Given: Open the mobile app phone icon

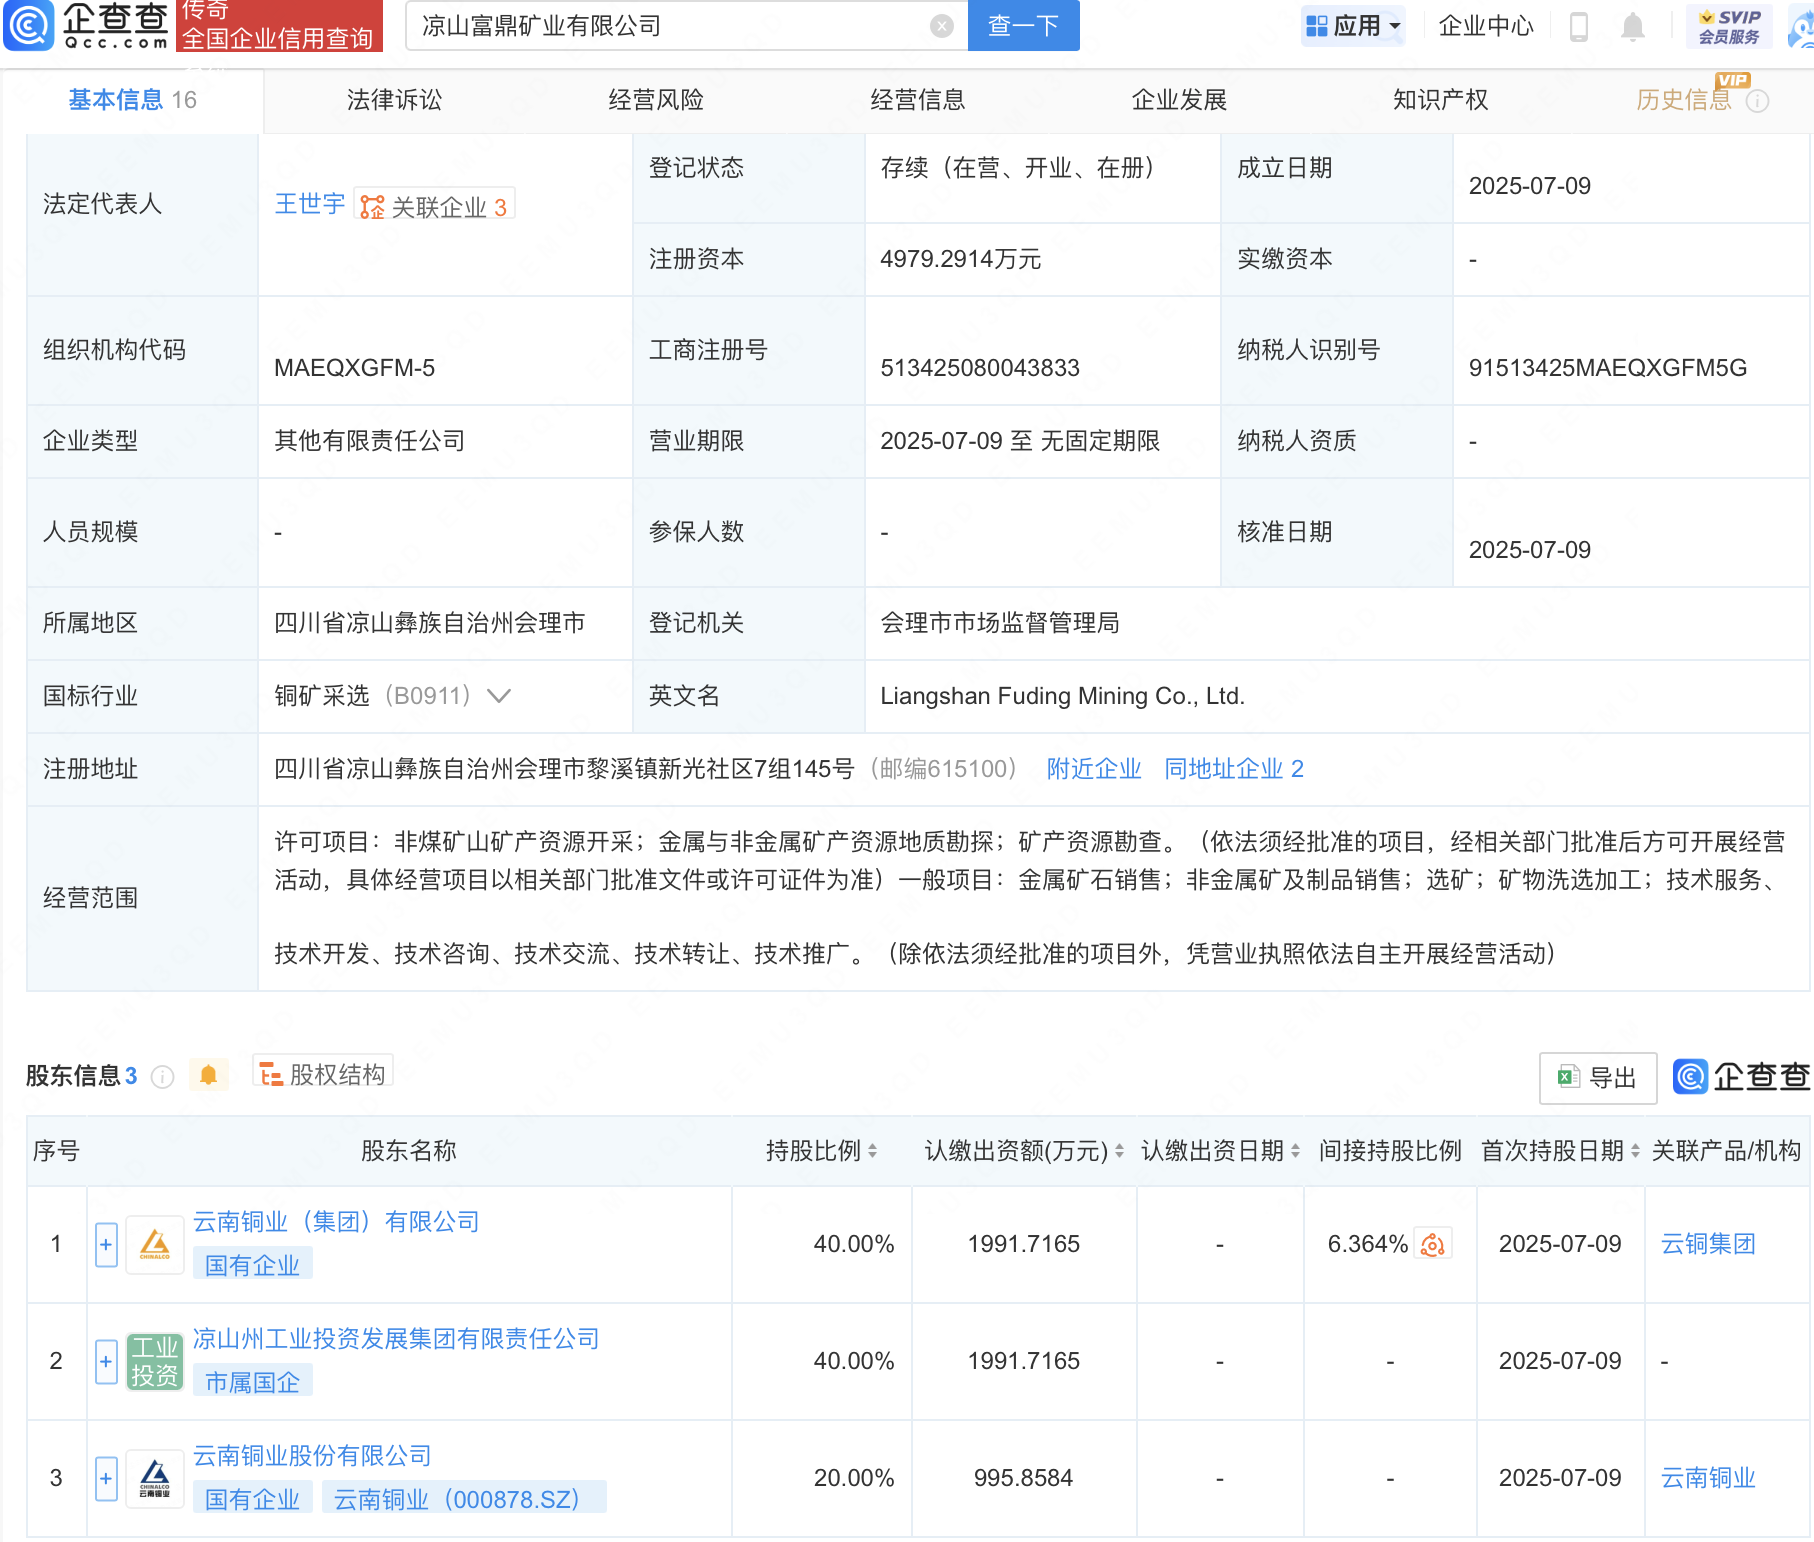Looking at the screenshot, I should pyautogui.click(x=1579, y=26).
